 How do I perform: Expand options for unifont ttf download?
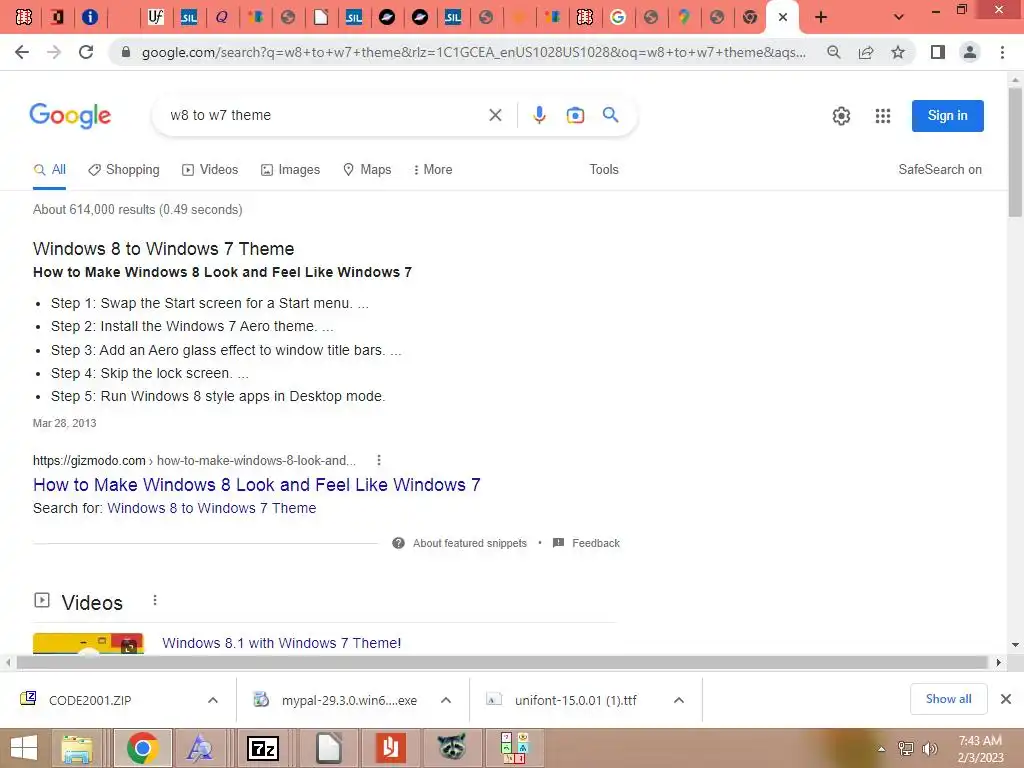click(679, 700)
